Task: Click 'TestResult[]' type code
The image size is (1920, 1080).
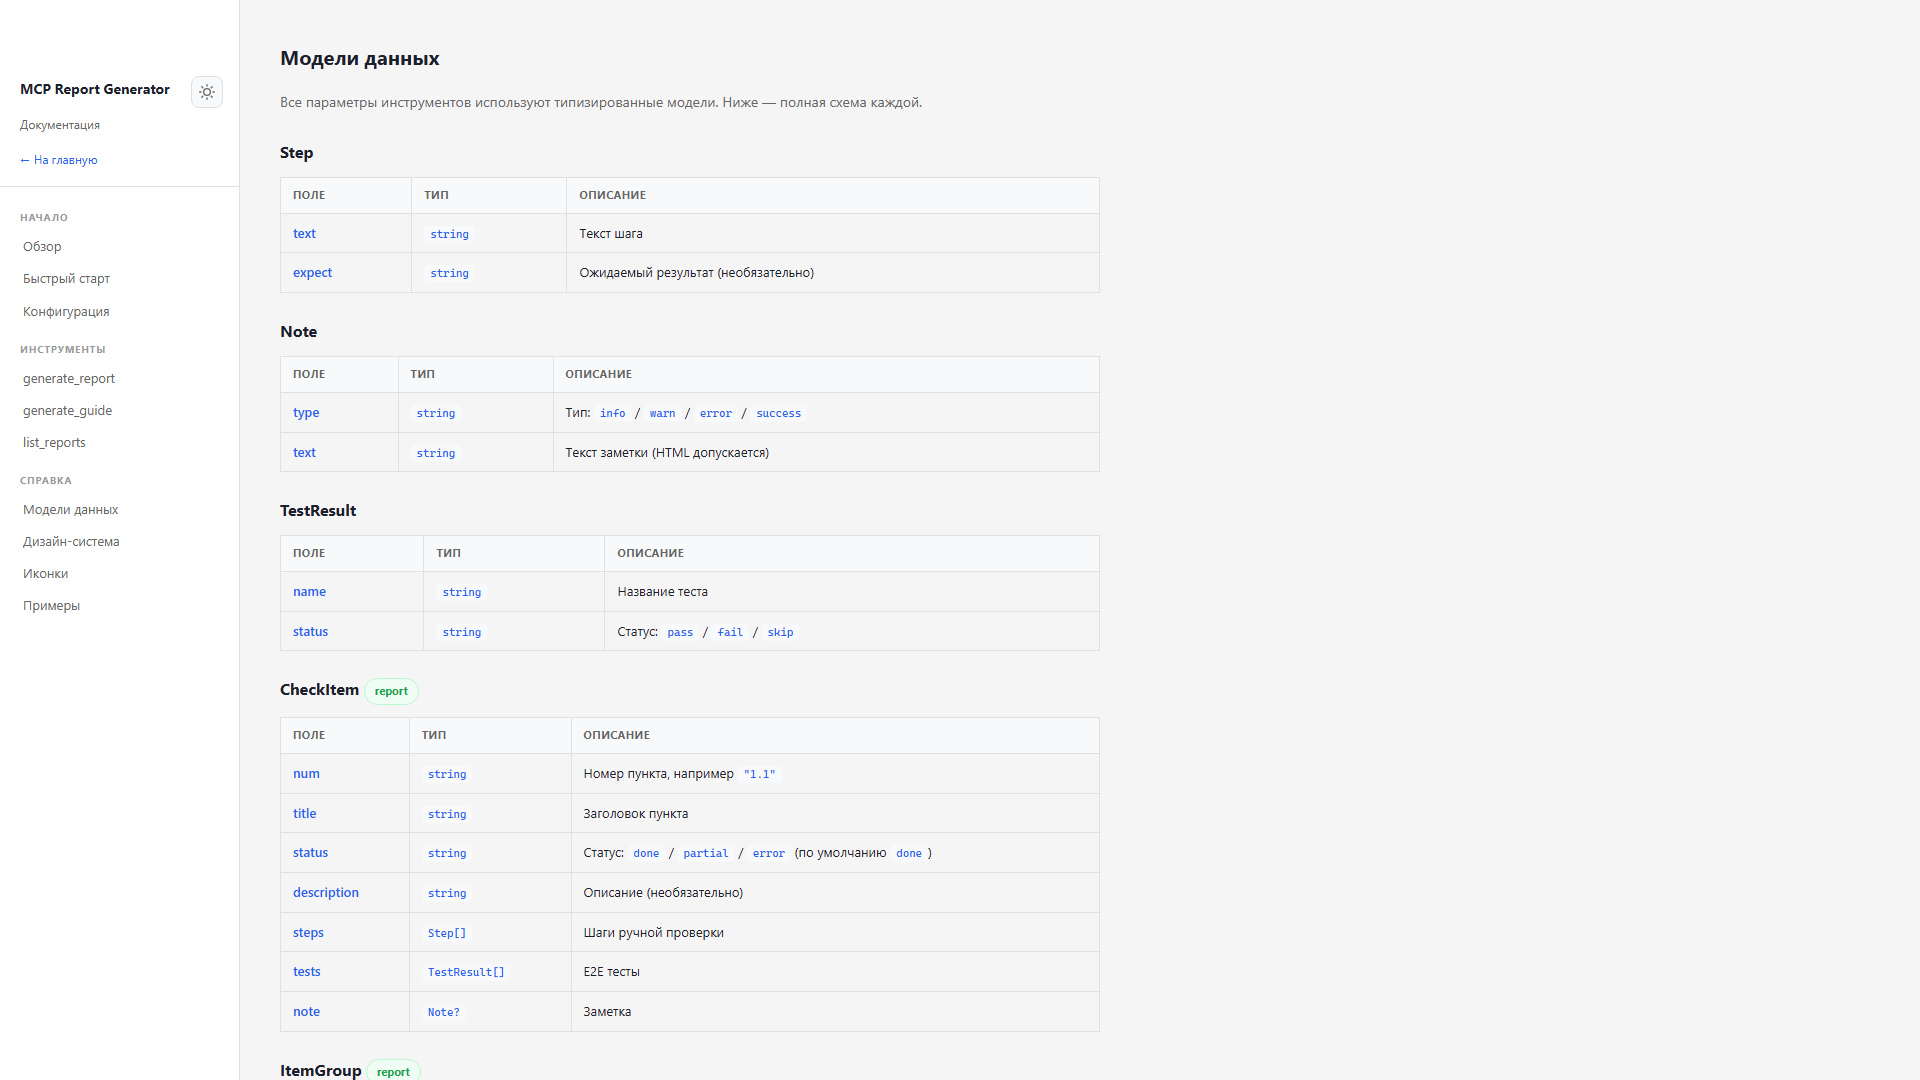Action: [x=466, y=972]
